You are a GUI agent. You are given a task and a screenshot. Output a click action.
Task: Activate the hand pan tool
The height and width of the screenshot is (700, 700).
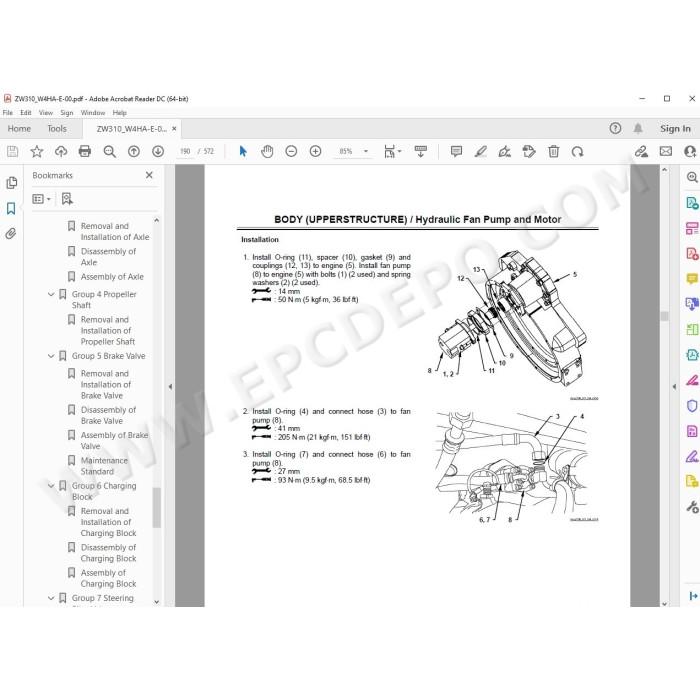pyautogui.click(x=267, y=152)
